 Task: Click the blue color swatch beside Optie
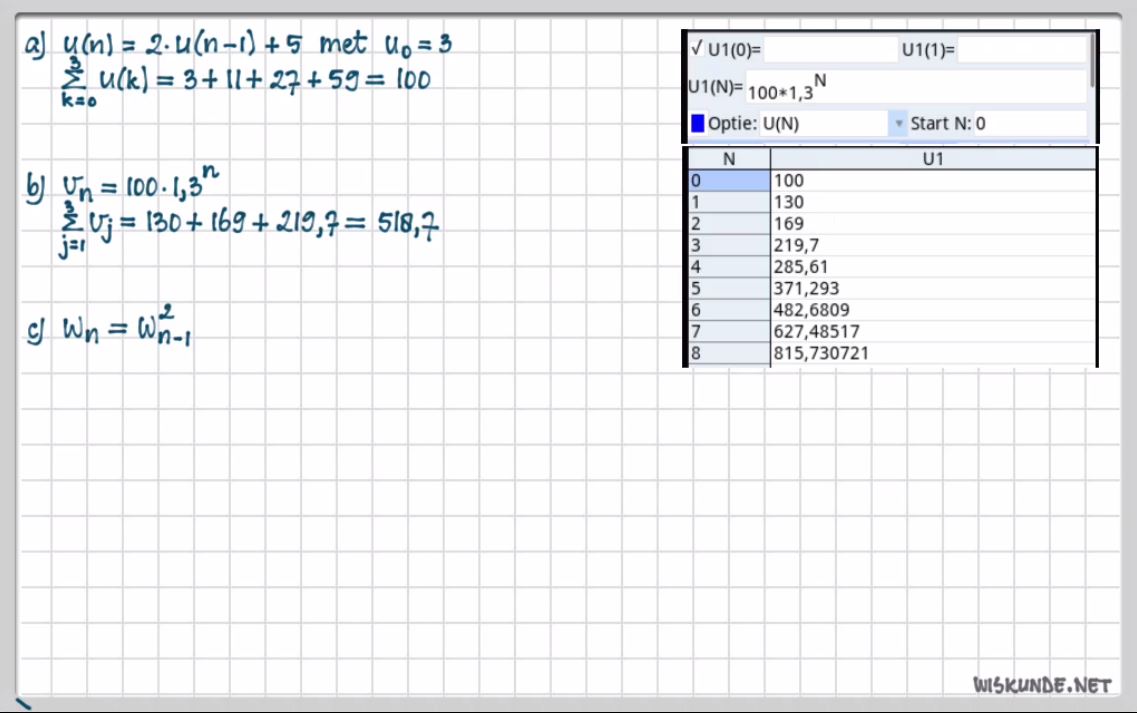click(698, 123)
